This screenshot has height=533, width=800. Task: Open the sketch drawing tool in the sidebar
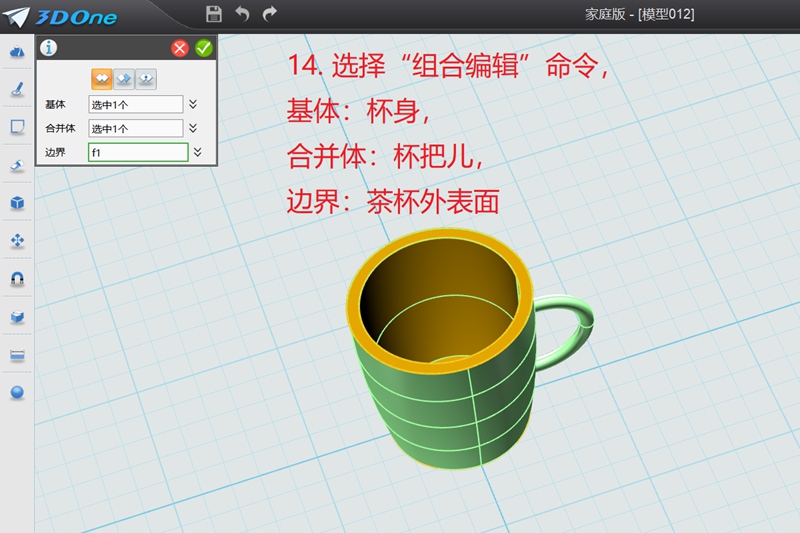(17, 89)
